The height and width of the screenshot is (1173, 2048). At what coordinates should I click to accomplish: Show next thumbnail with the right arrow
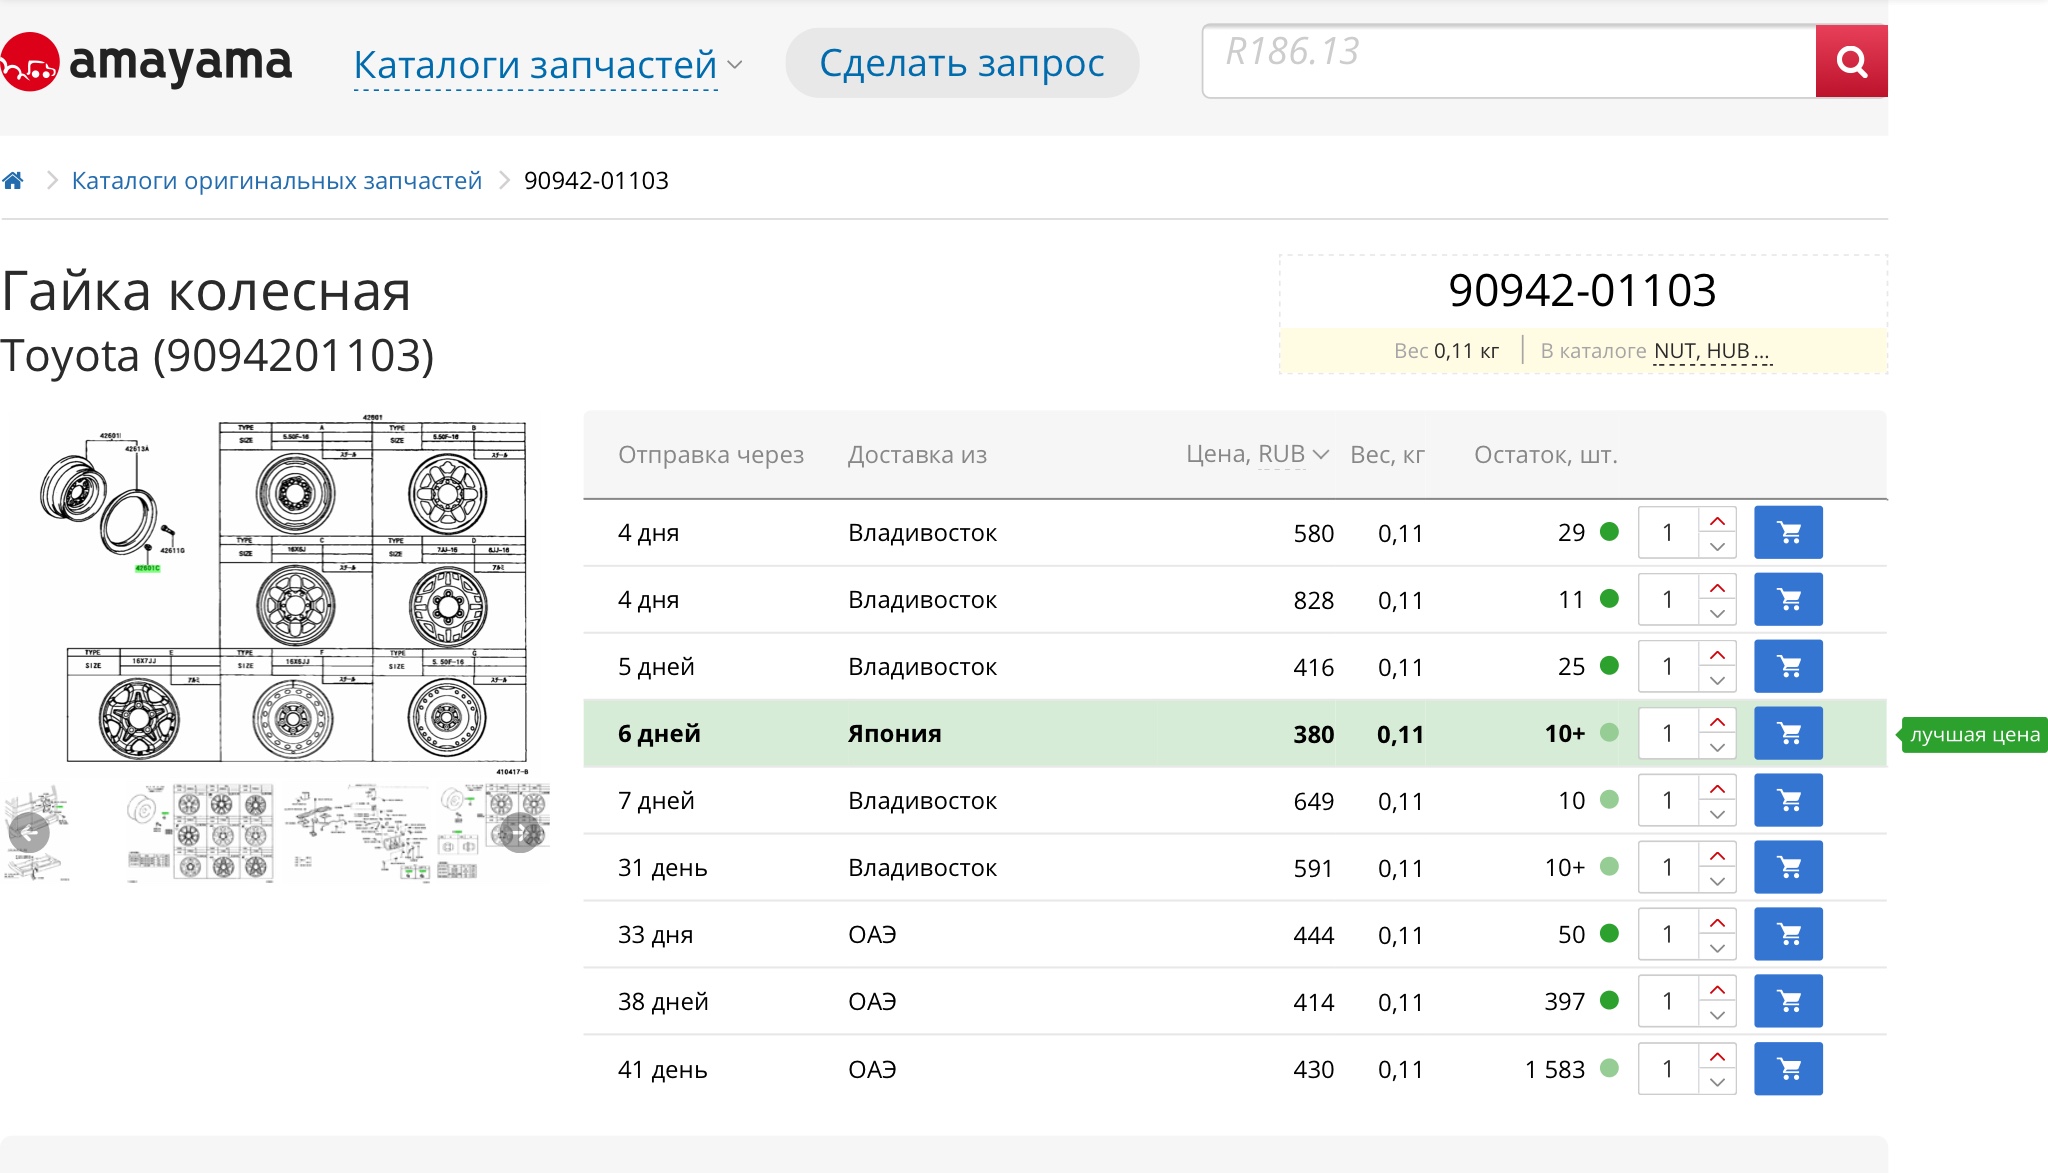[x=521, y=832]
